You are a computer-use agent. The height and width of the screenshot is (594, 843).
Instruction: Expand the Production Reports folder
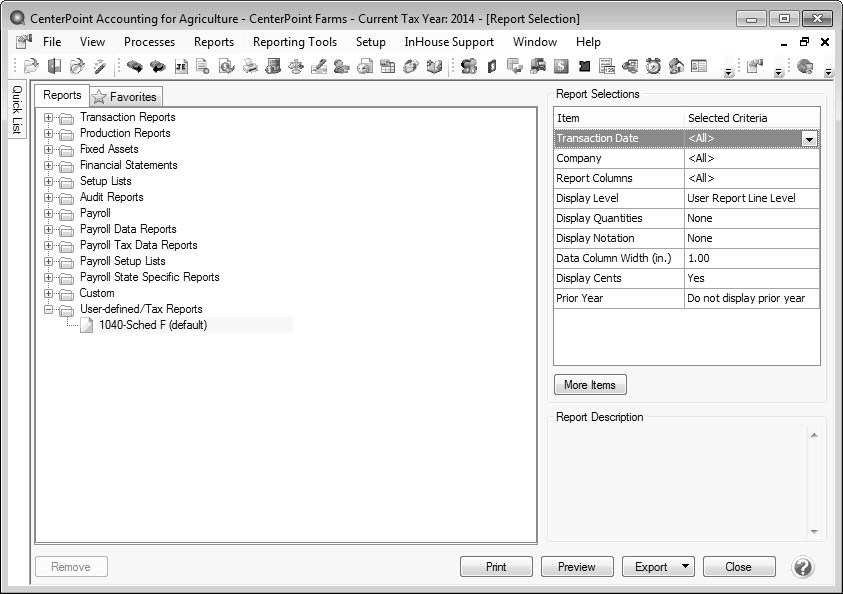(x=48, y=133)
